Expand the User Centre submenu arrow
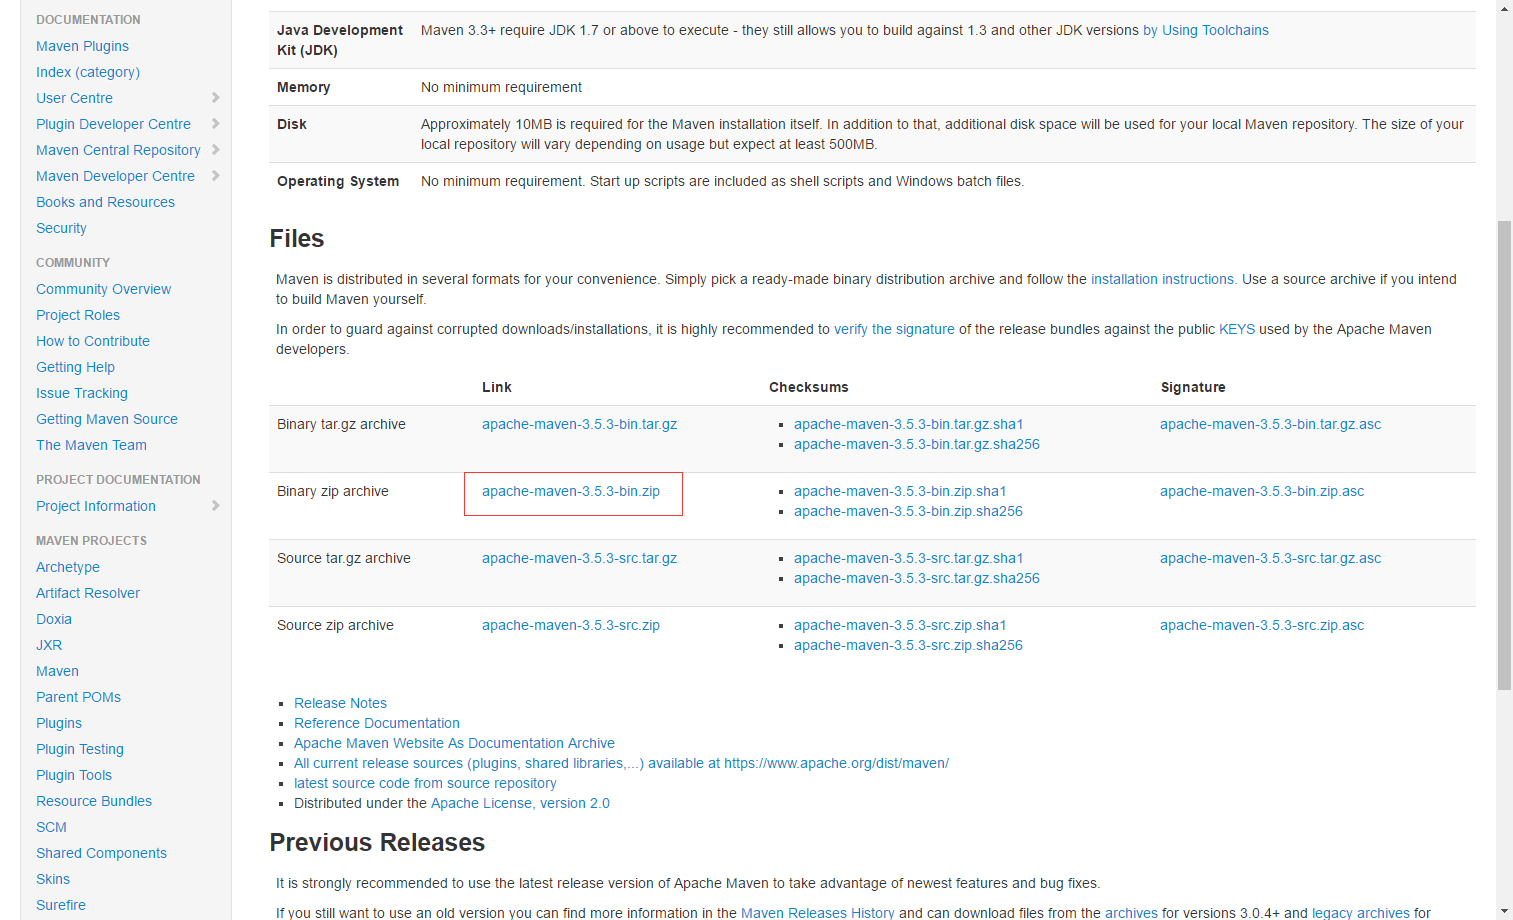 [215, 98]
